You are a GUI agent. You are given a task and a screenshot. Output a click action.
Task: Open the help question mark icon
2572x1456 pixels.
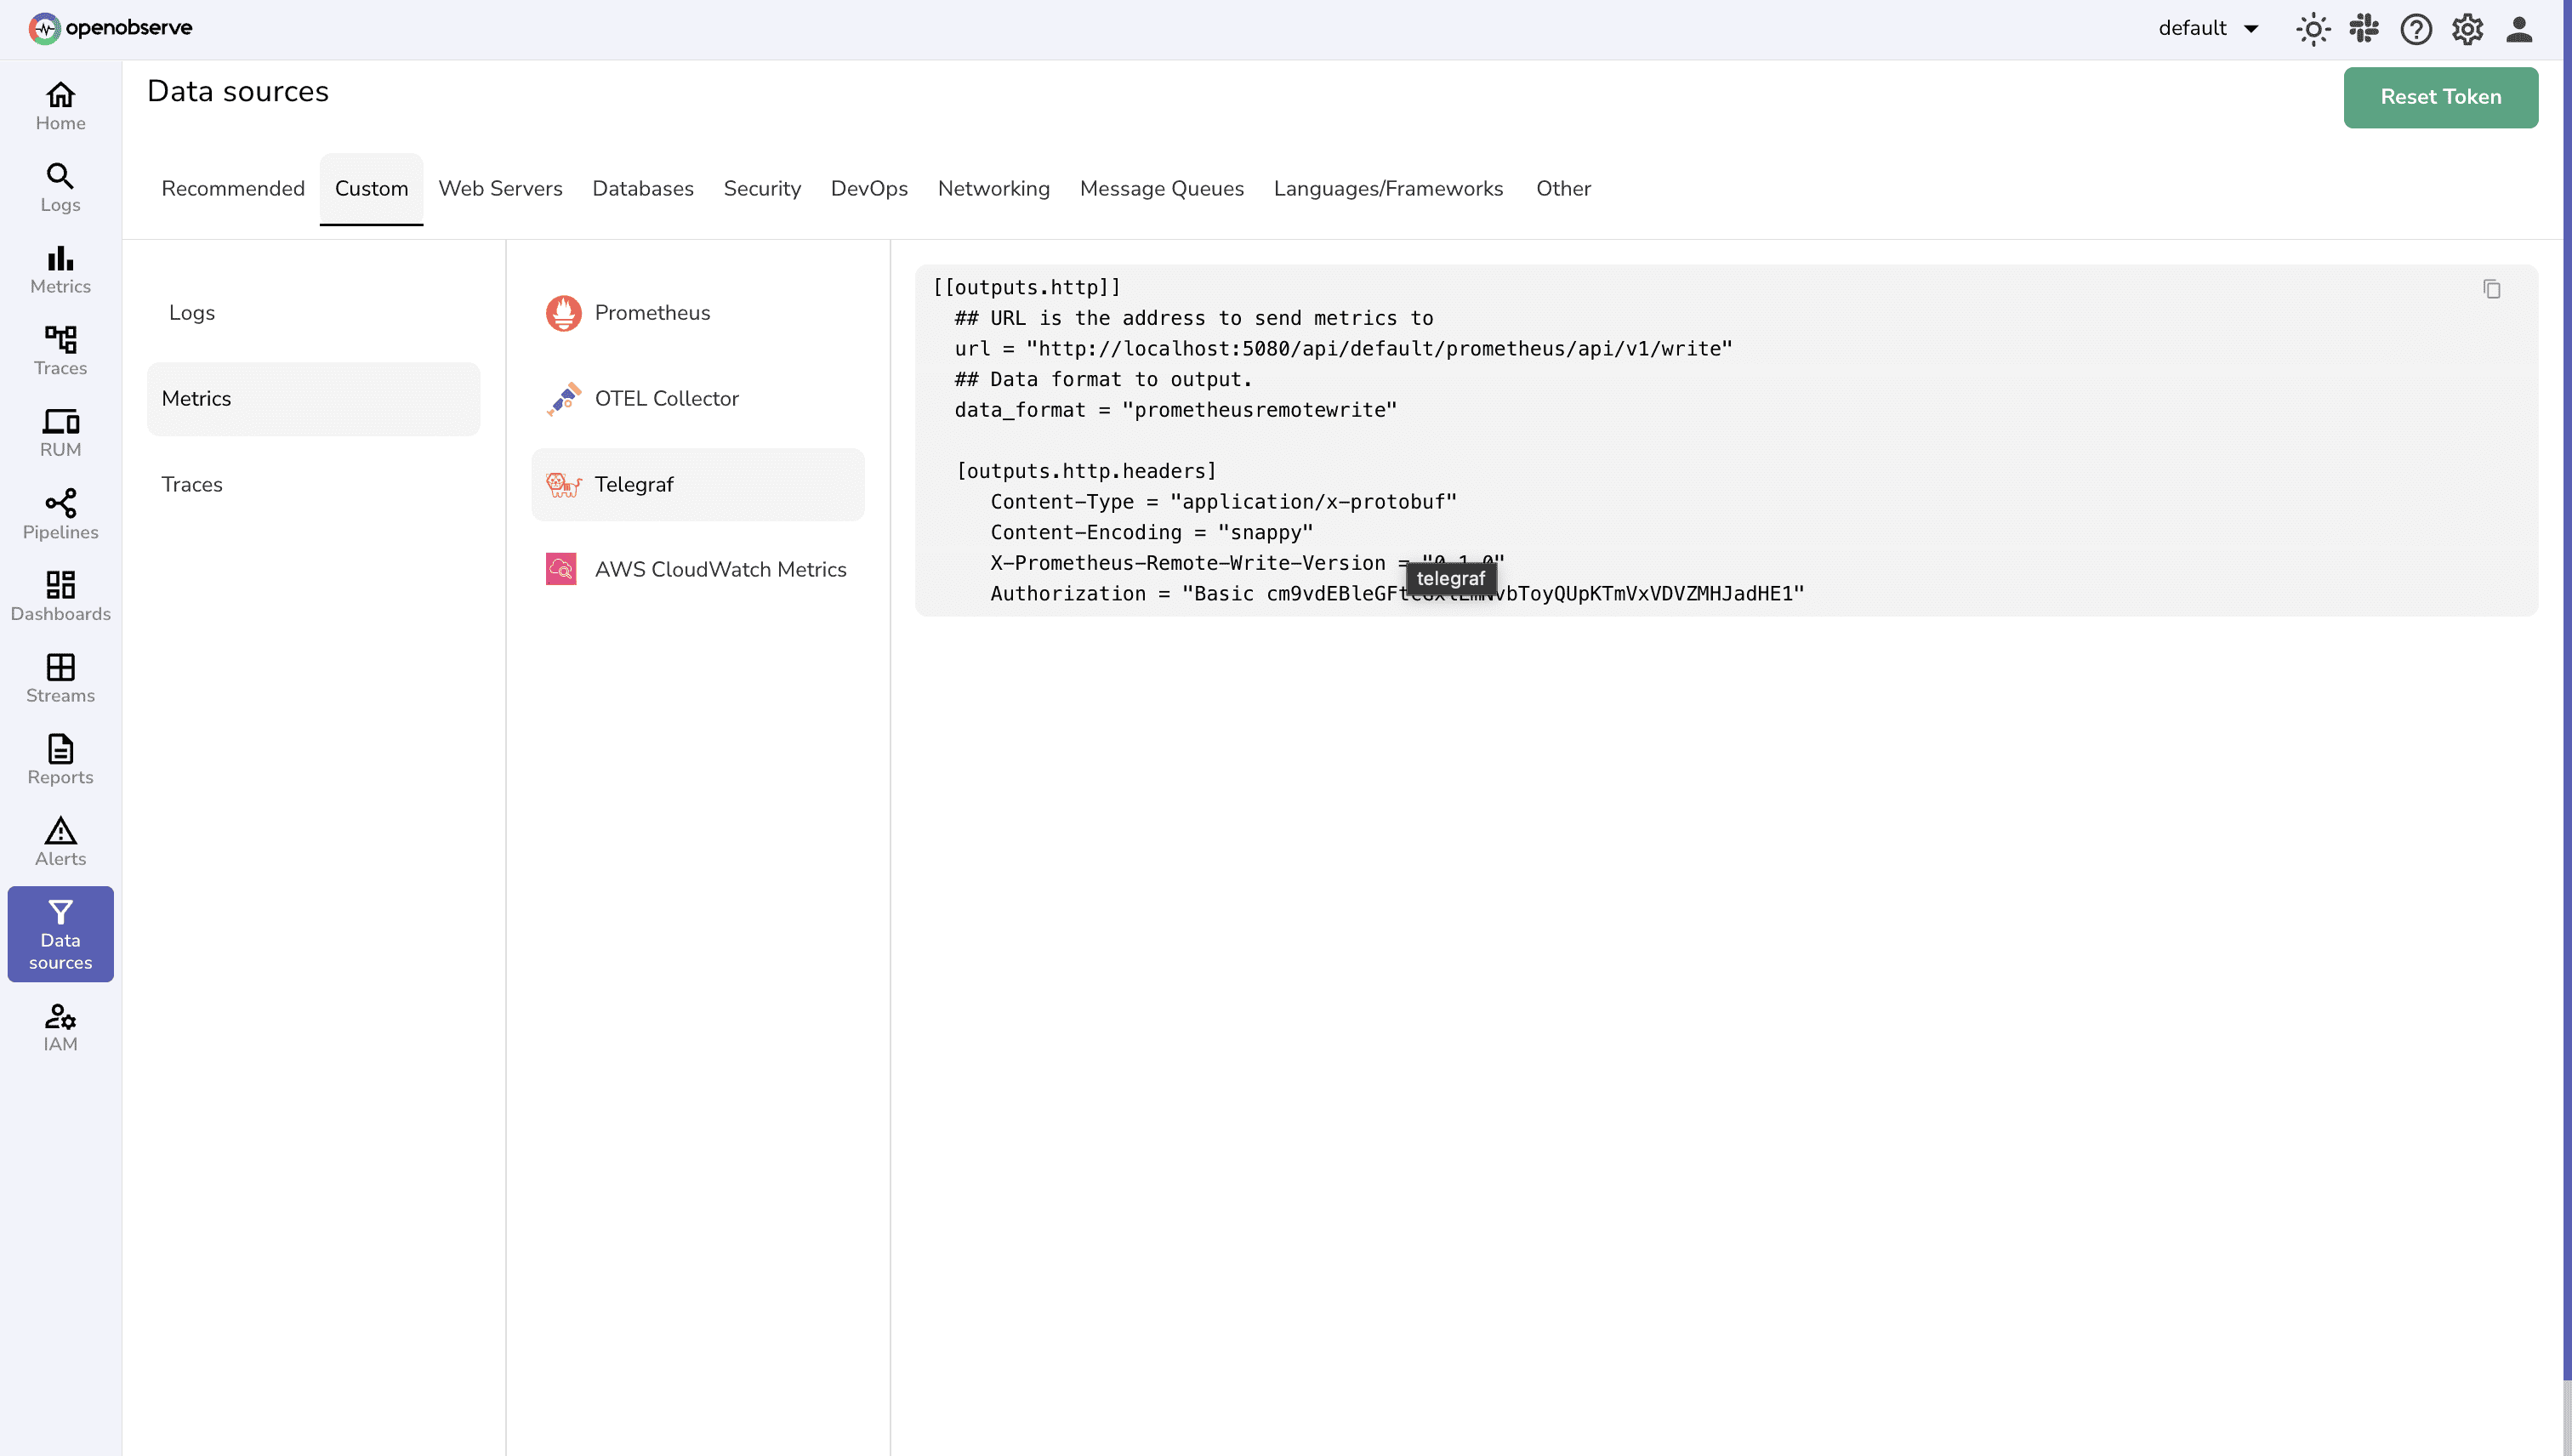tap(2416, 29)
